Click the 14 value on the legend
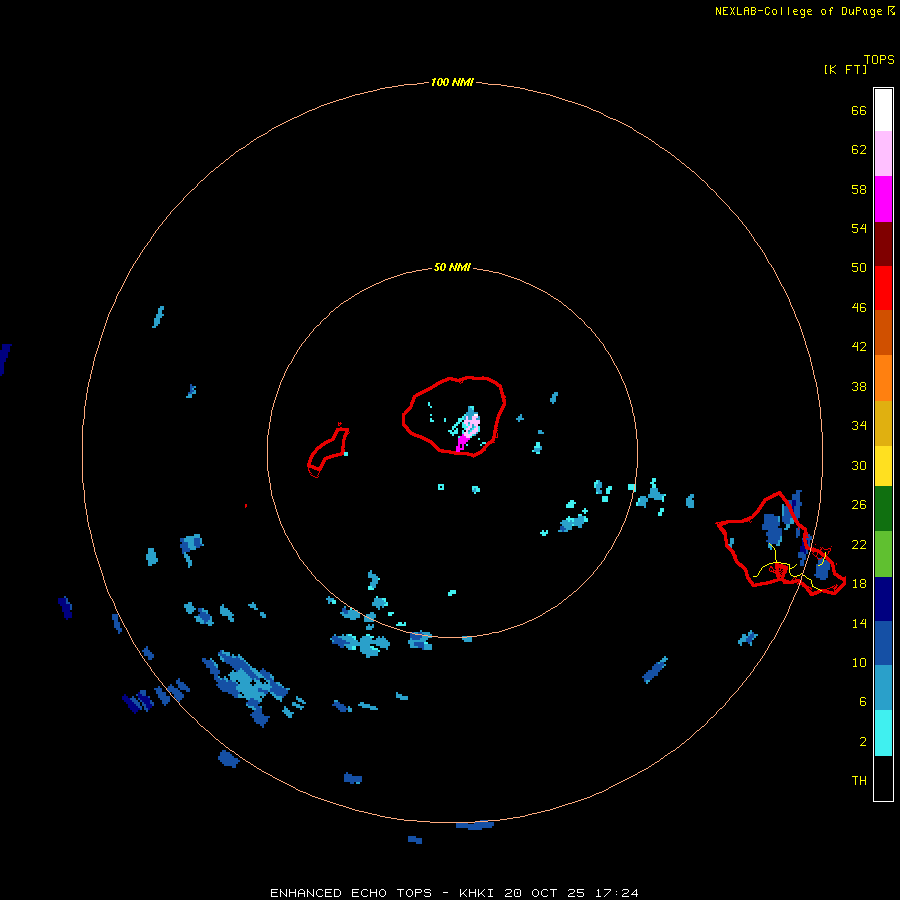The width and height of the screenshot is (900, 900). [x=859, y=623]
